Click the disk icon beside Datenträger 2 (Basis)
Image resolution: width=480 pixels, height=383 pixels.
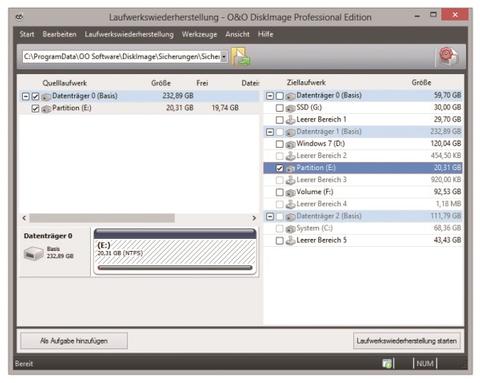(291, 217)
